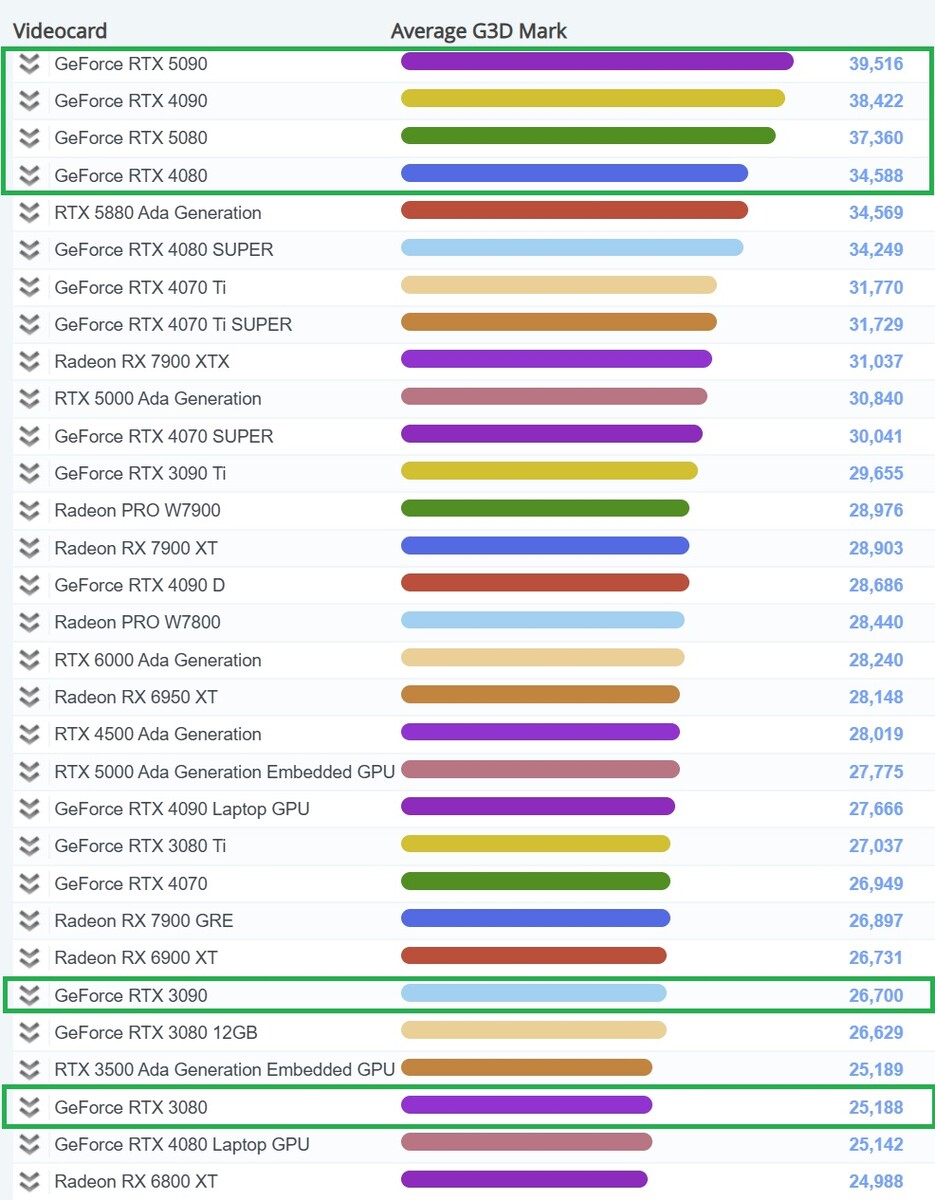Open the GeForce RTX 4080 SUPER link

[164, 250]
